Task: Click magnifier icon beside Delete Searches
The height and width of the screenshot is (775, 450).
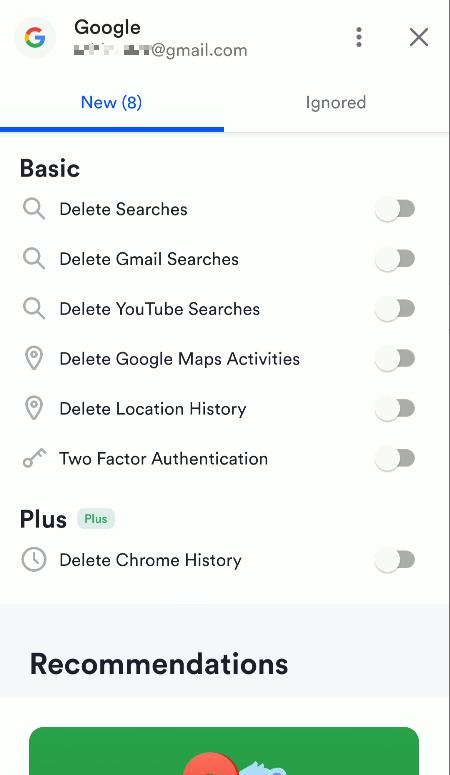Action: click(x=34, y=209)
